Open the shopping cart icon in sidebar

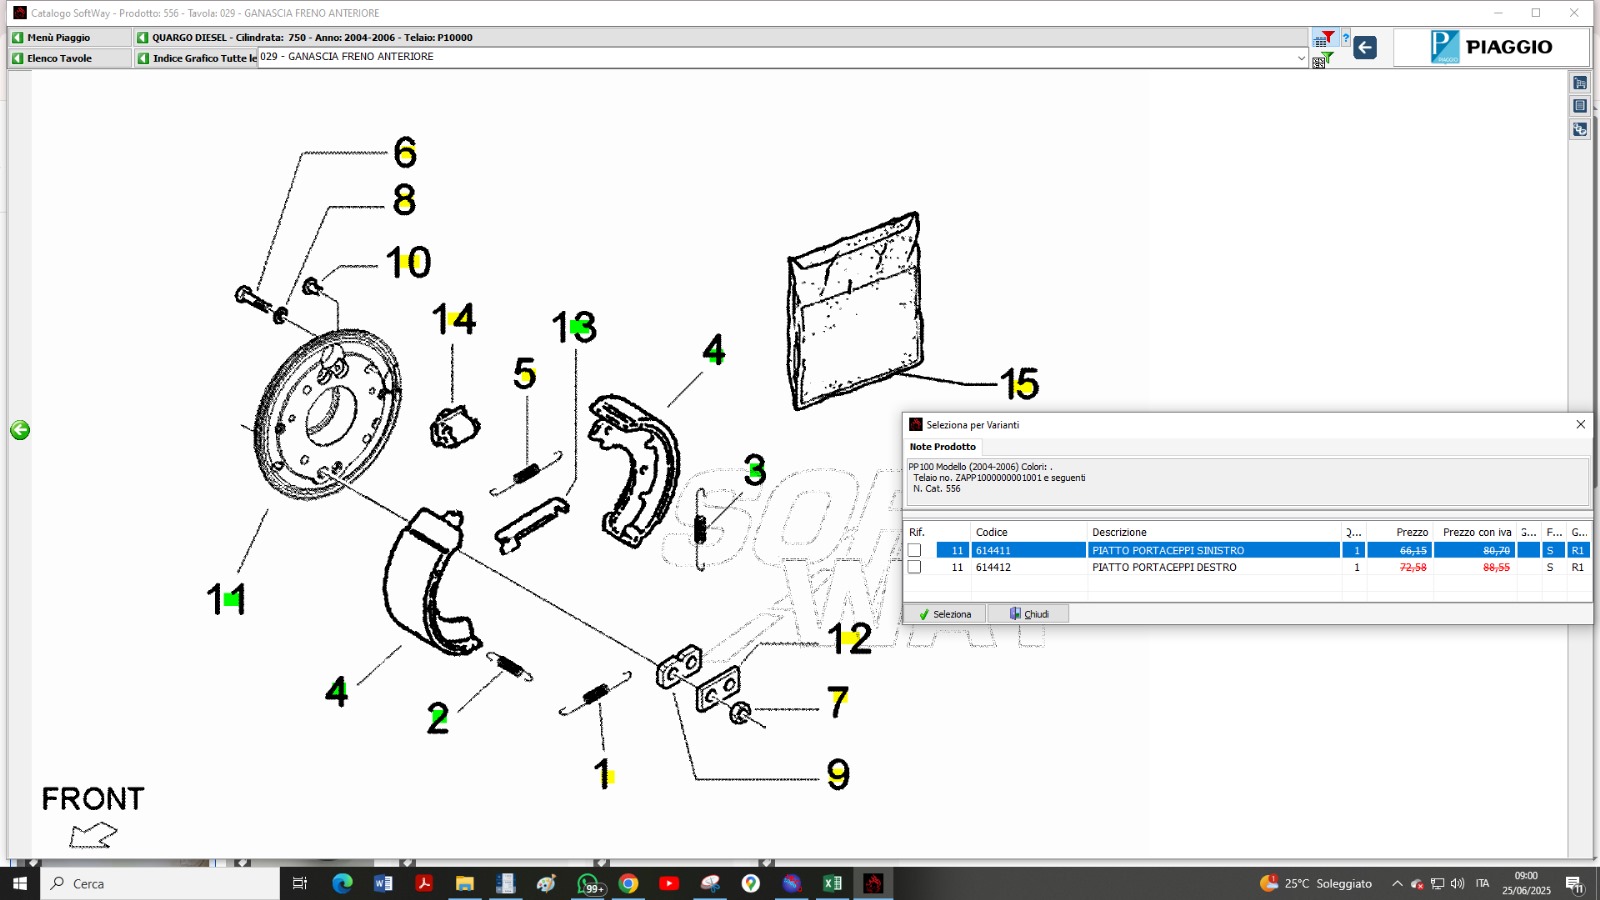tap(1580, 83)
